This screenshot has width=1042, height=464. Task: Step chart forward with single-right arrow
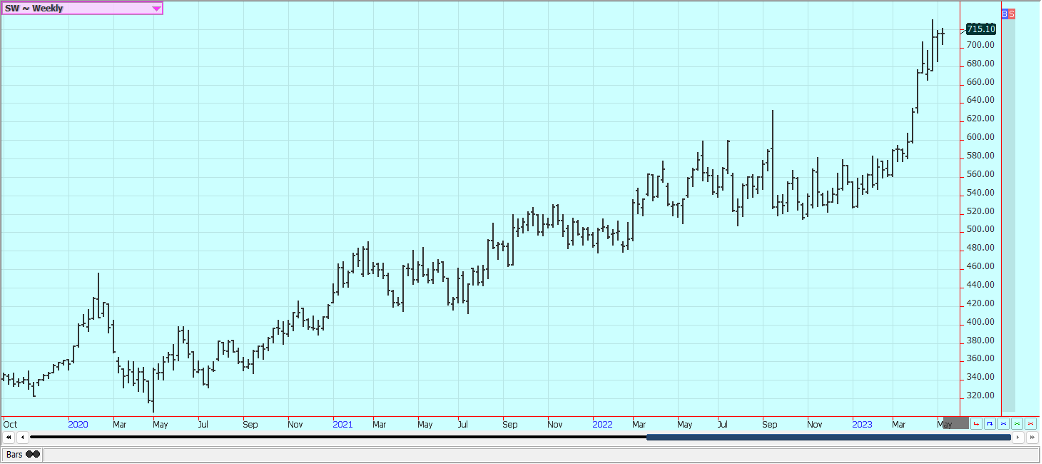tap(1019, 437)
